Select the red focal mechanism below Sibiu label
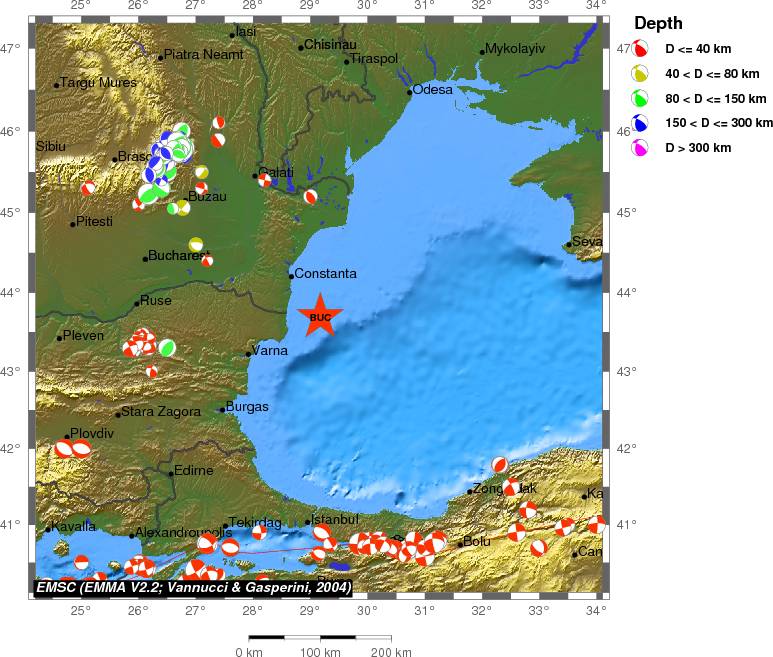The width and height of the screenshot is (773, 657). coord(88,187)
